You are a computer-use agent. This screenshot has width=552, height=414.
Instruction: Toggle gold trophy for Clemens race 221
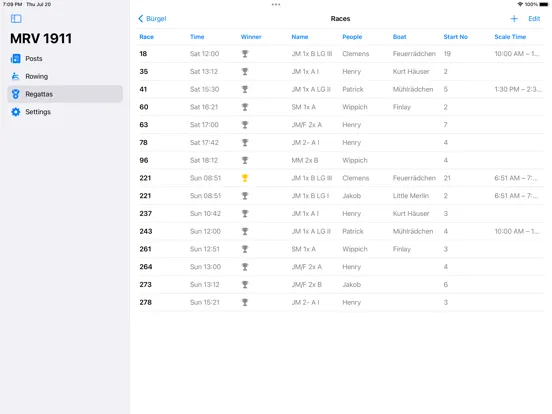[245, 178]
